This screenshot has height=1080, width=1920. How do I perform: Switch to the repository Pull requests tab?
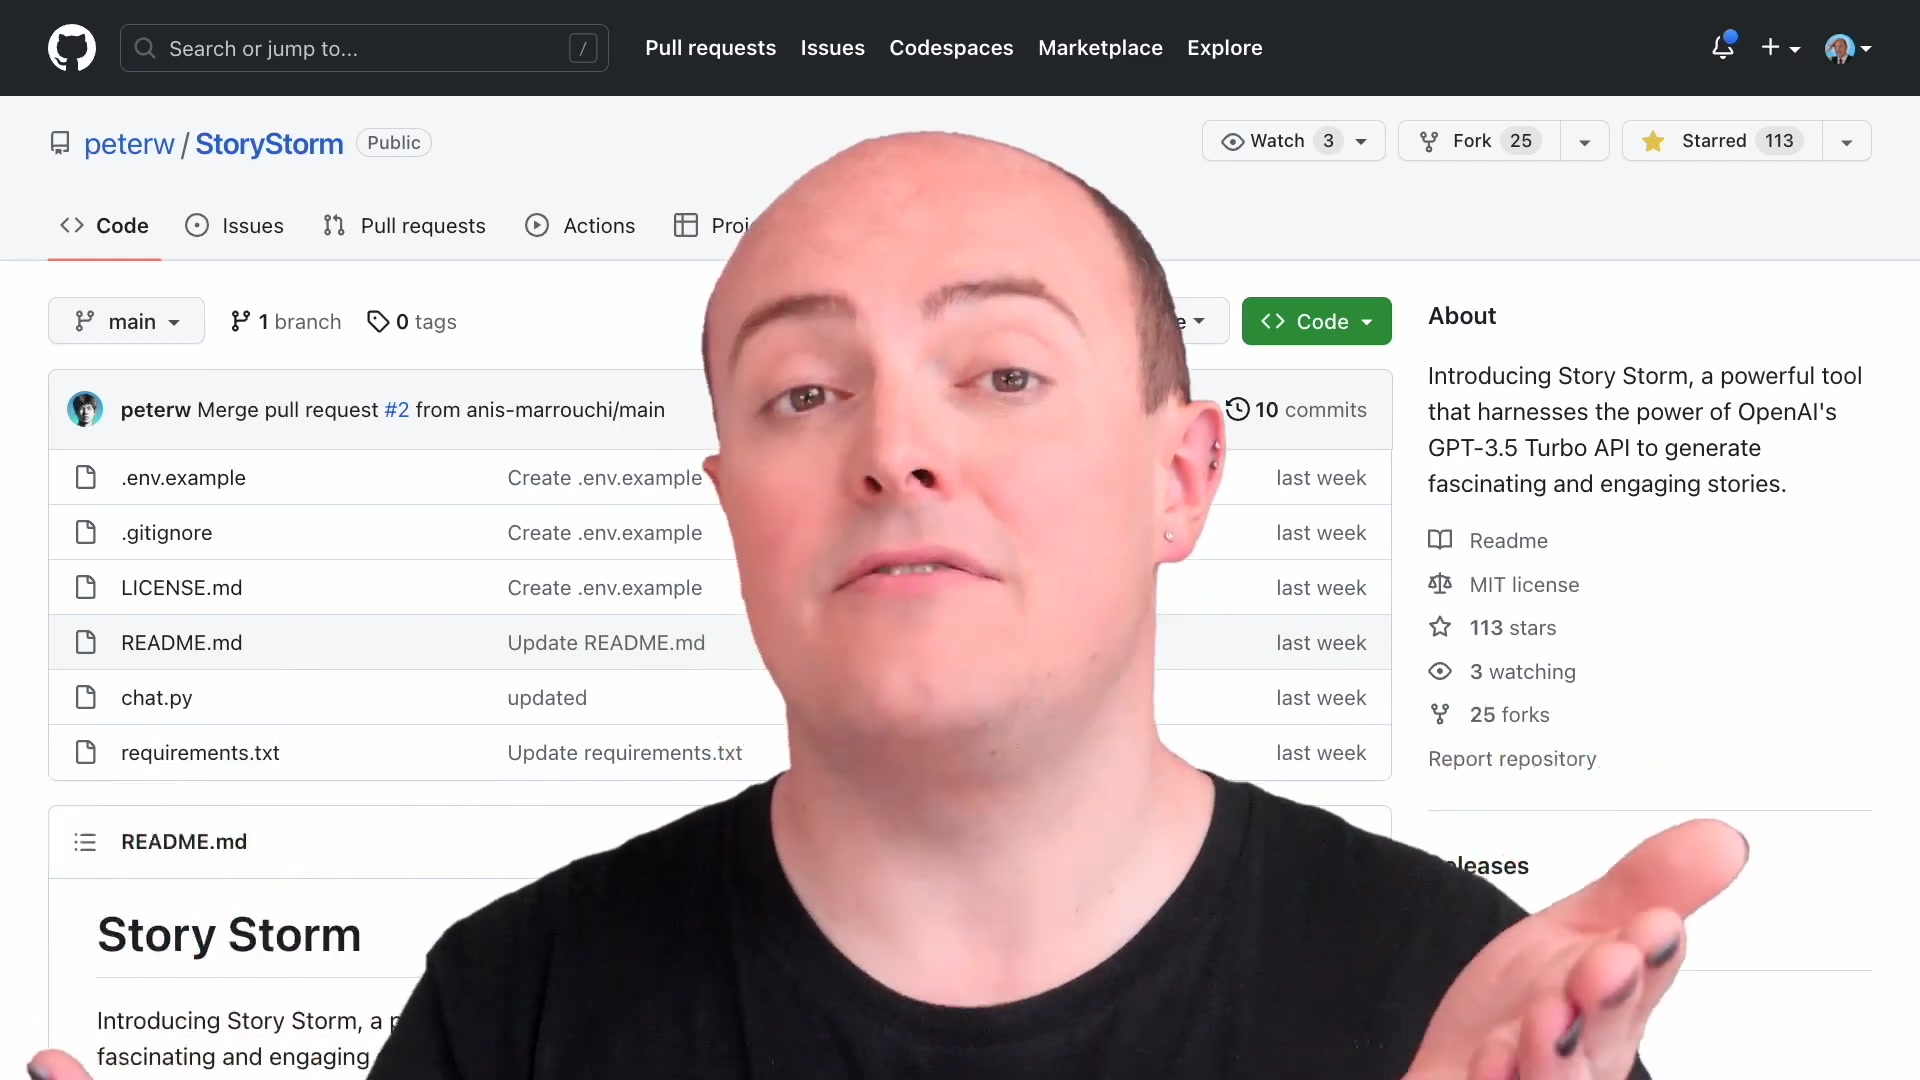(x=404, y=226)
